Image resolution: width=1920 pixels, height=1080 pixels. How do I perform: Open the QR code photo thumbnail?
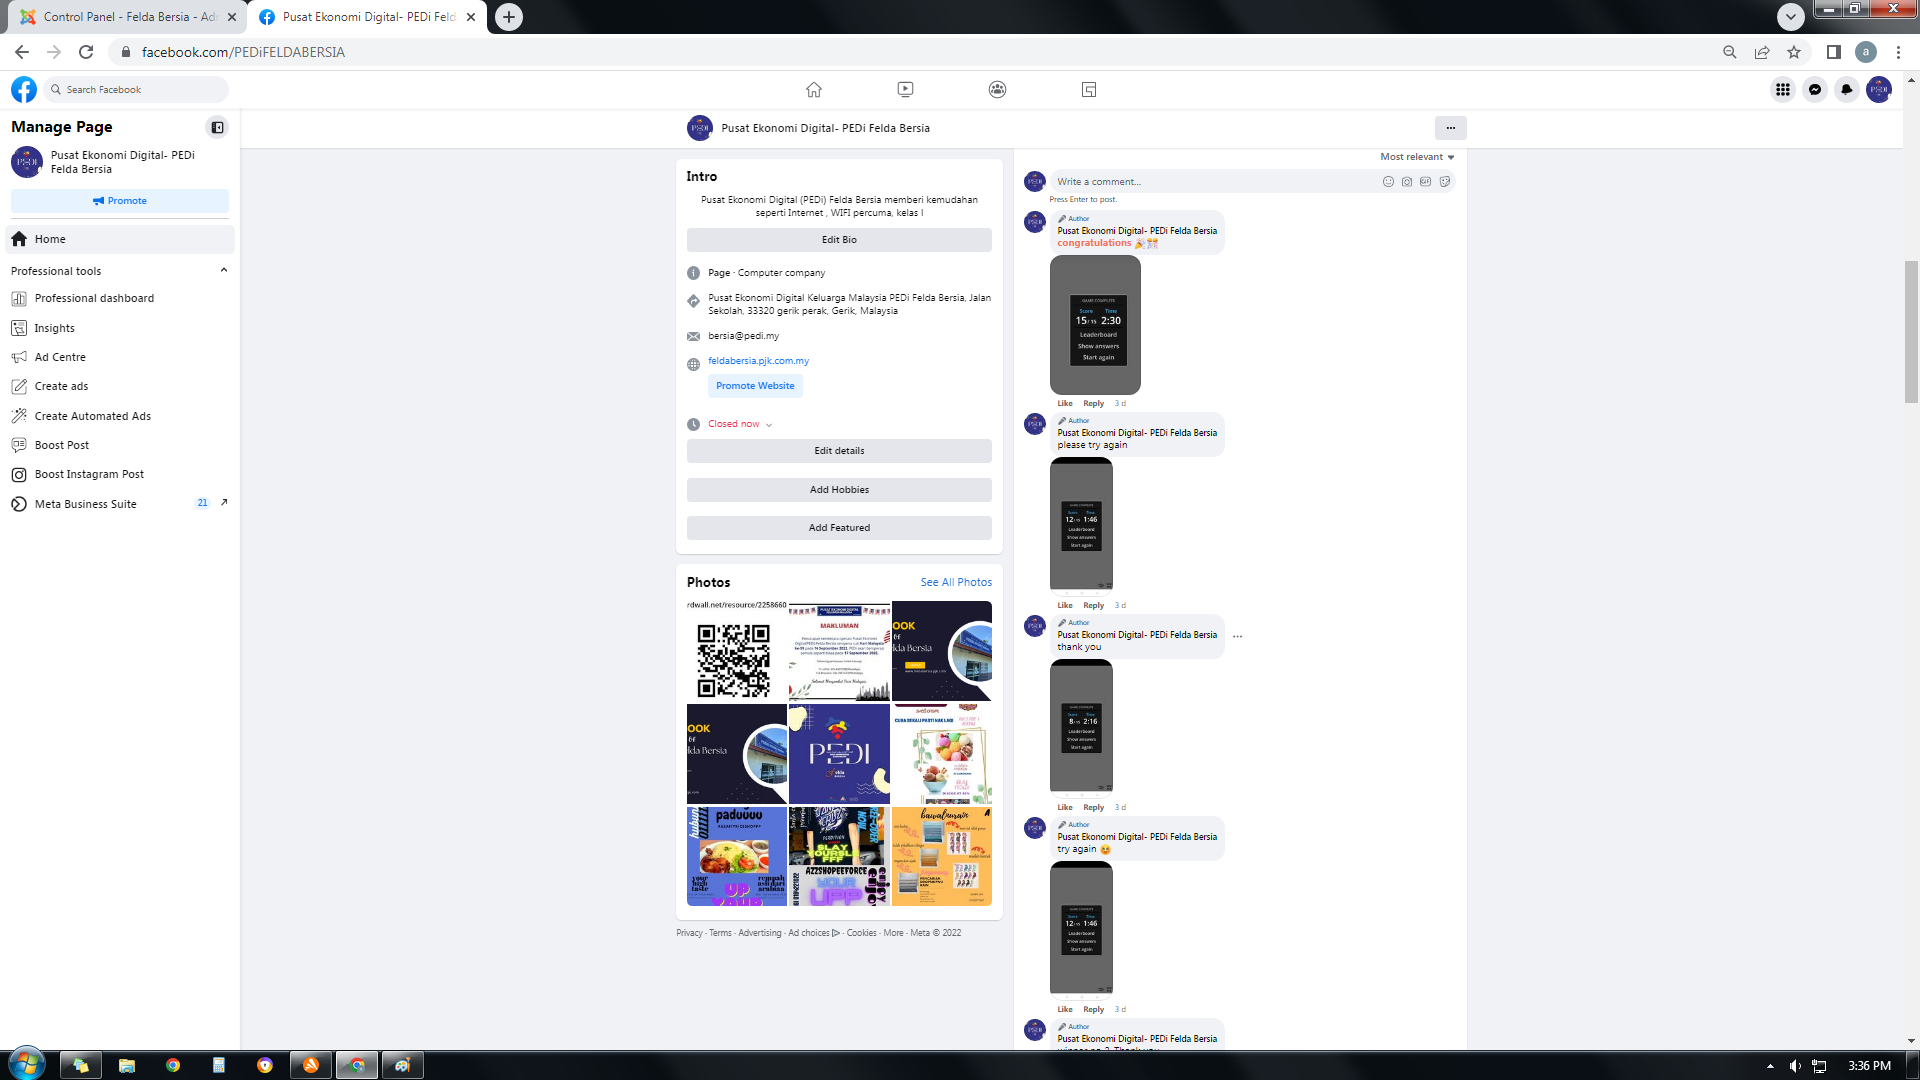pos(736,655)
